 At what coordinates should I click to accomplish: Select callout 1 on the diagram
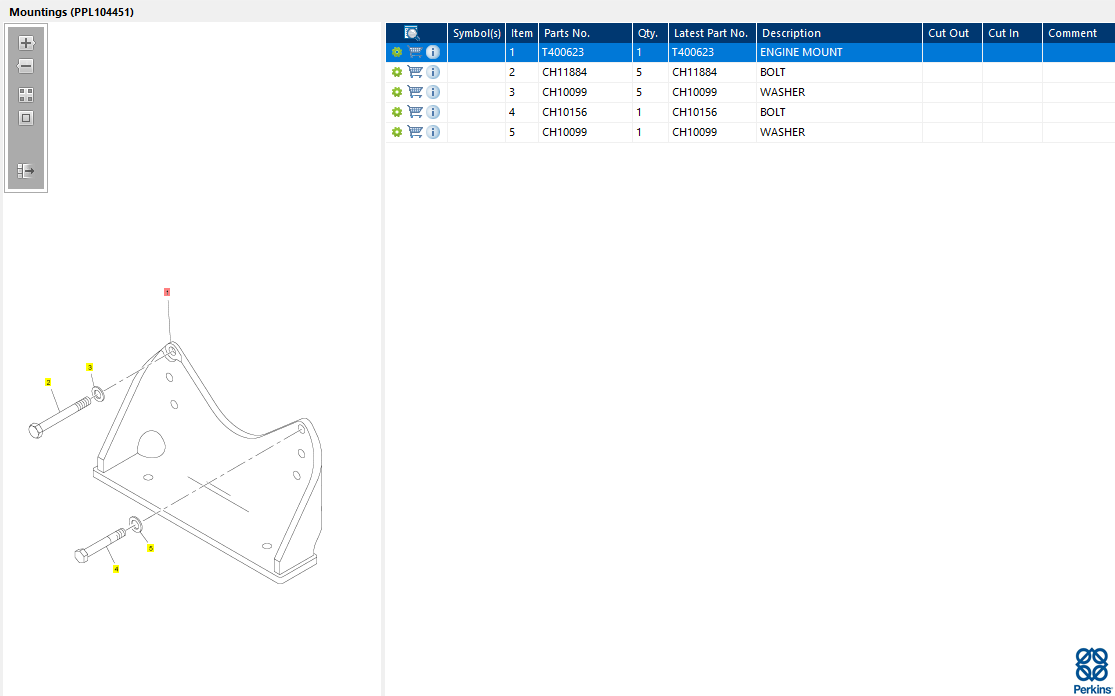(x=167, y=291)
